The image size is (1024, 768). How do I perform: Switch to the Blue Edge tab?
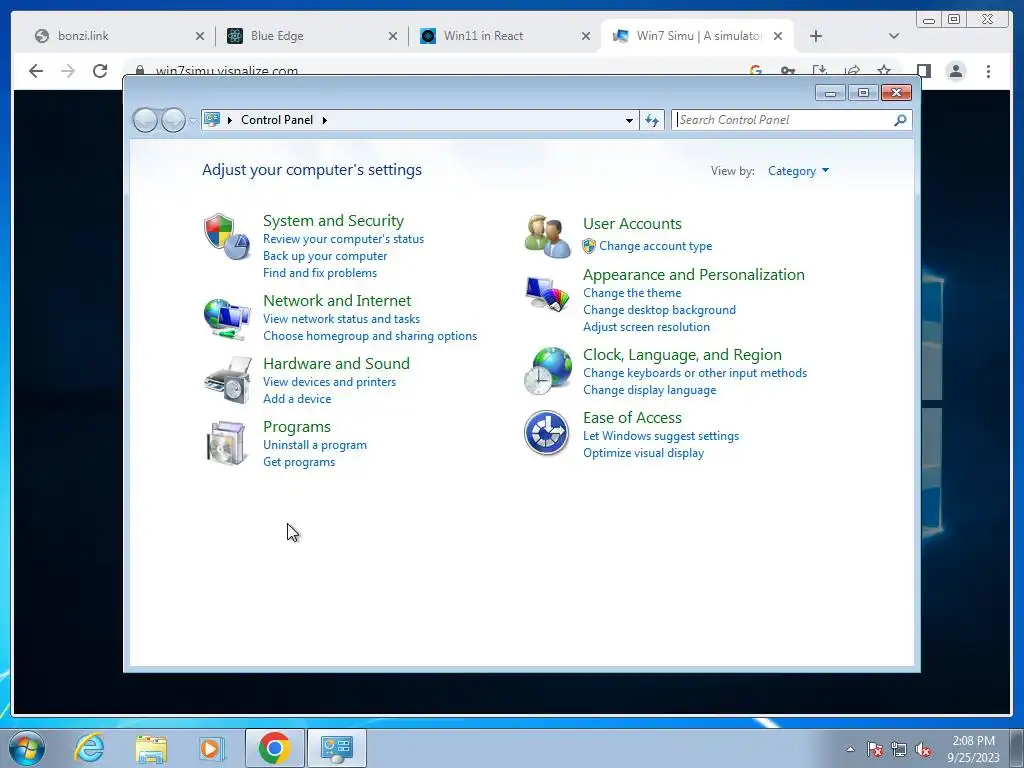[310, 36]
